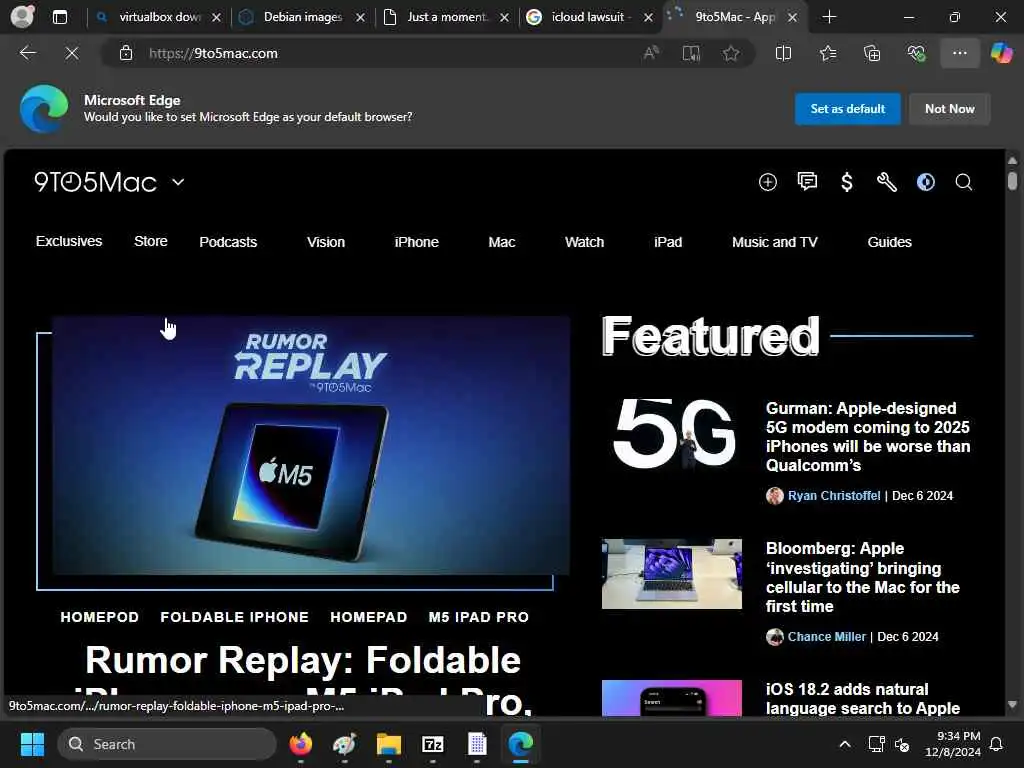Close the icloud lawsuit tab

point(648,18)
